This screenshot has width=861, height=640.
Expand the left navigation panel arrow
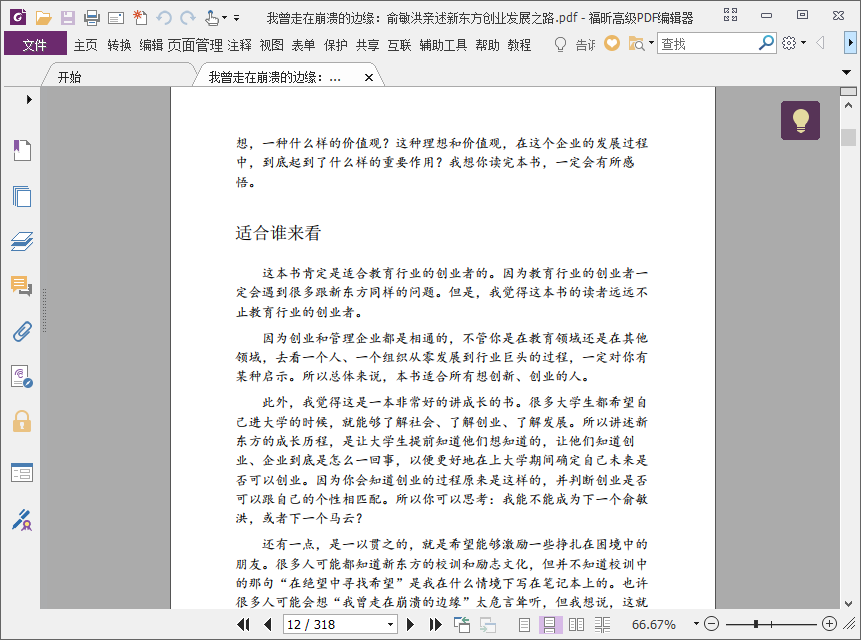click(x=29, y=99)
